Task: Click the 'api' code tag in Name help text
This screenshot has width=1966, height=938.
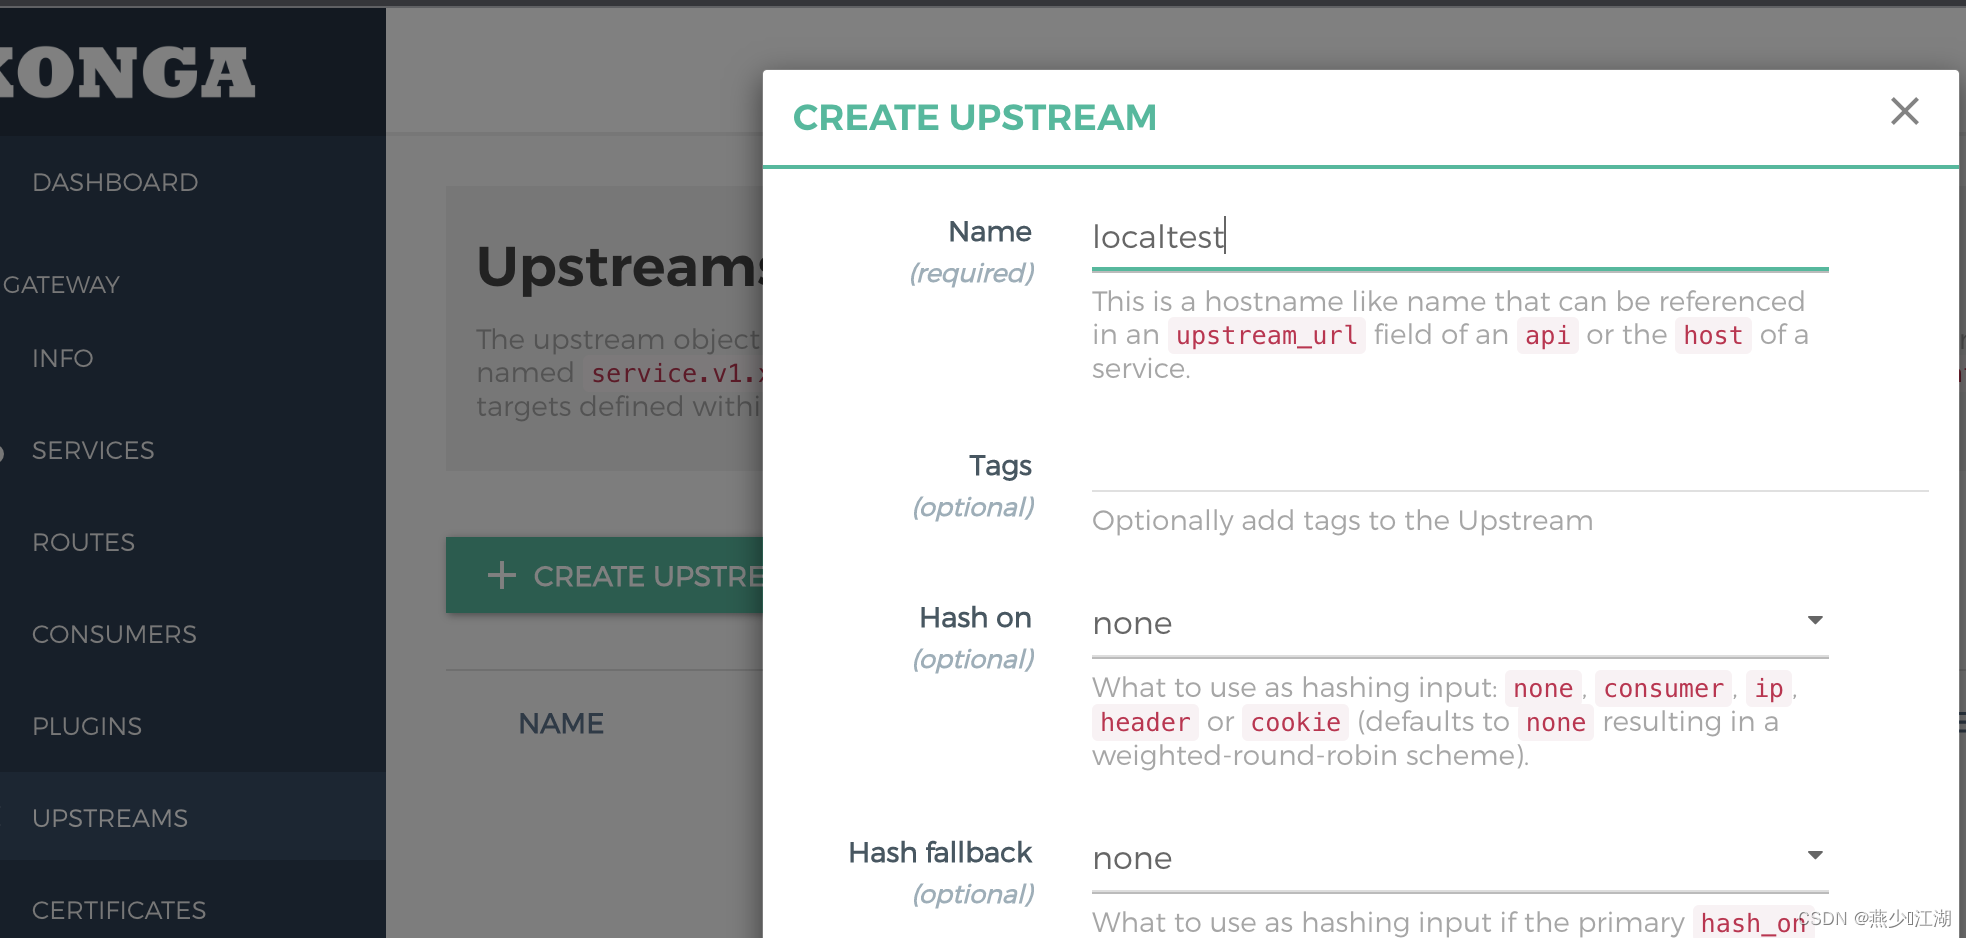Action: 1547,335
